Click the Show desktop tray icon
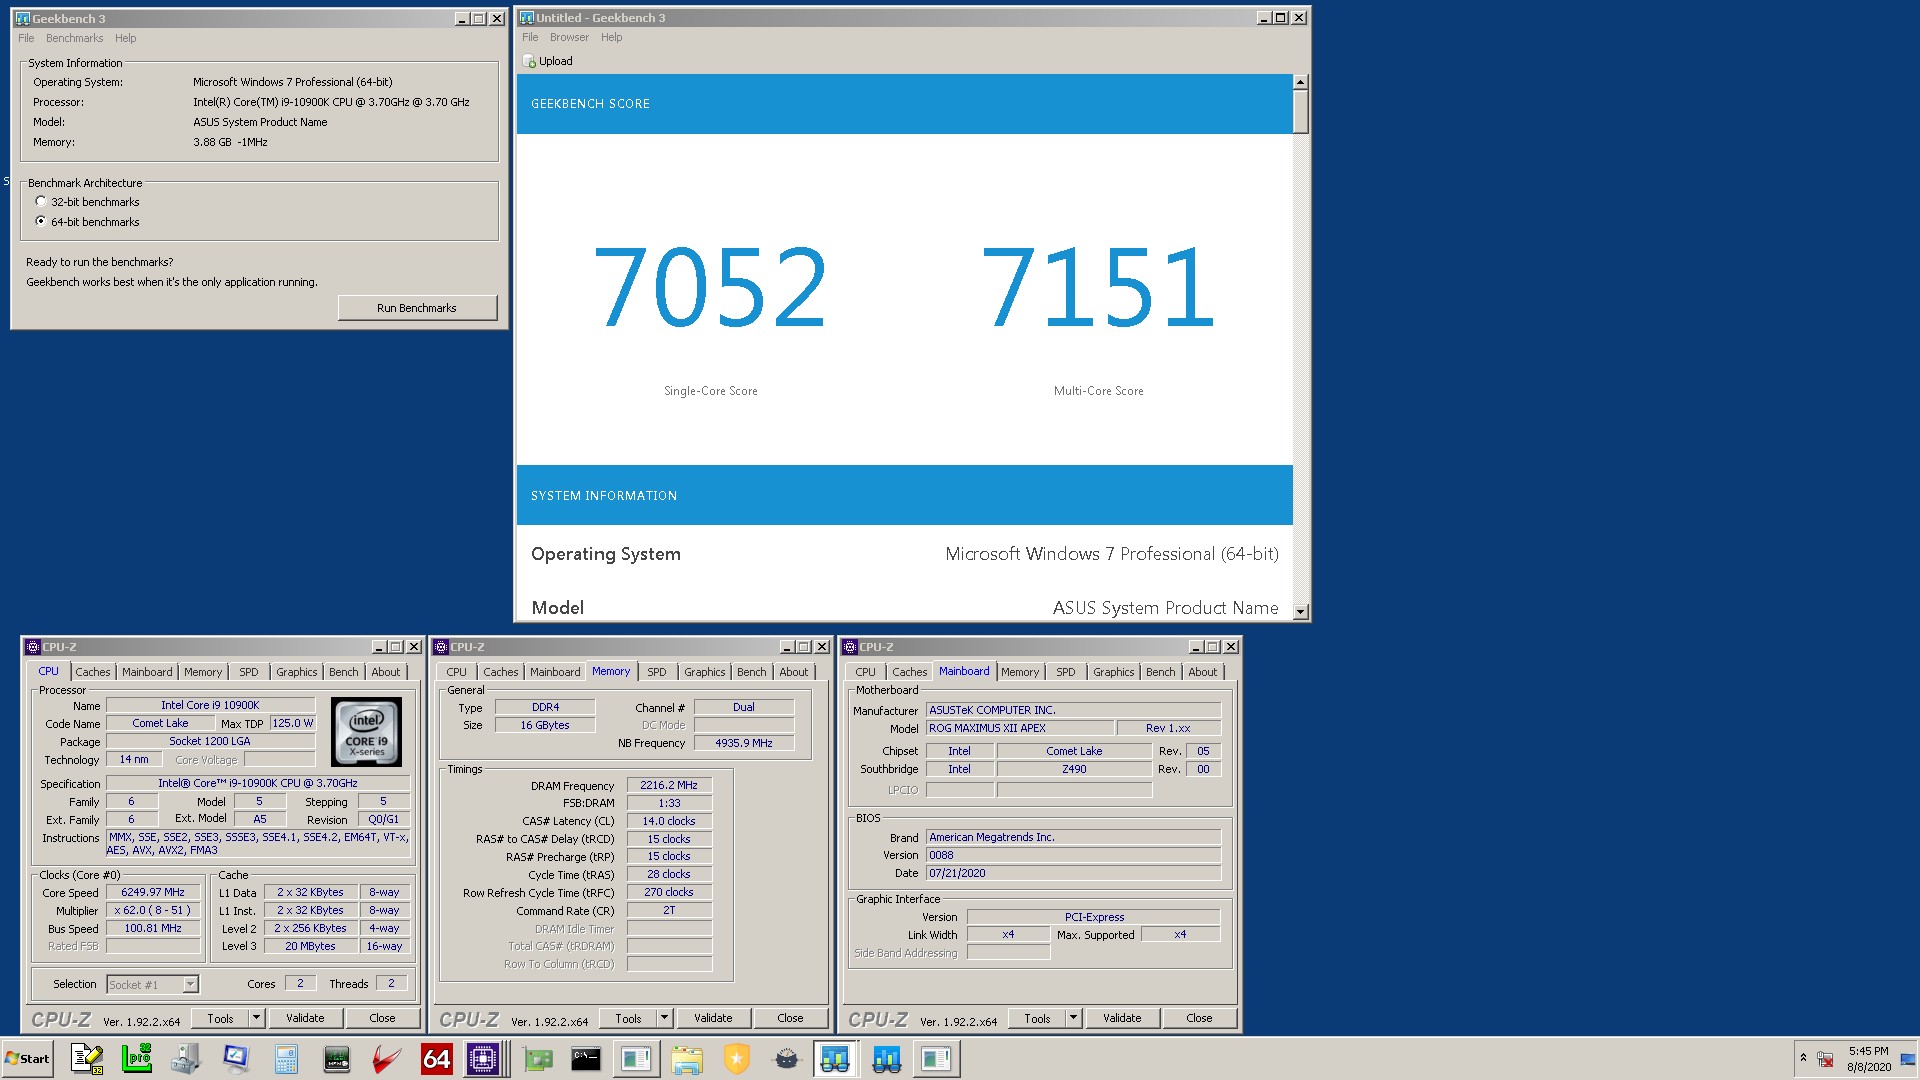 pyautogui.click(x=1908, y=1059)
